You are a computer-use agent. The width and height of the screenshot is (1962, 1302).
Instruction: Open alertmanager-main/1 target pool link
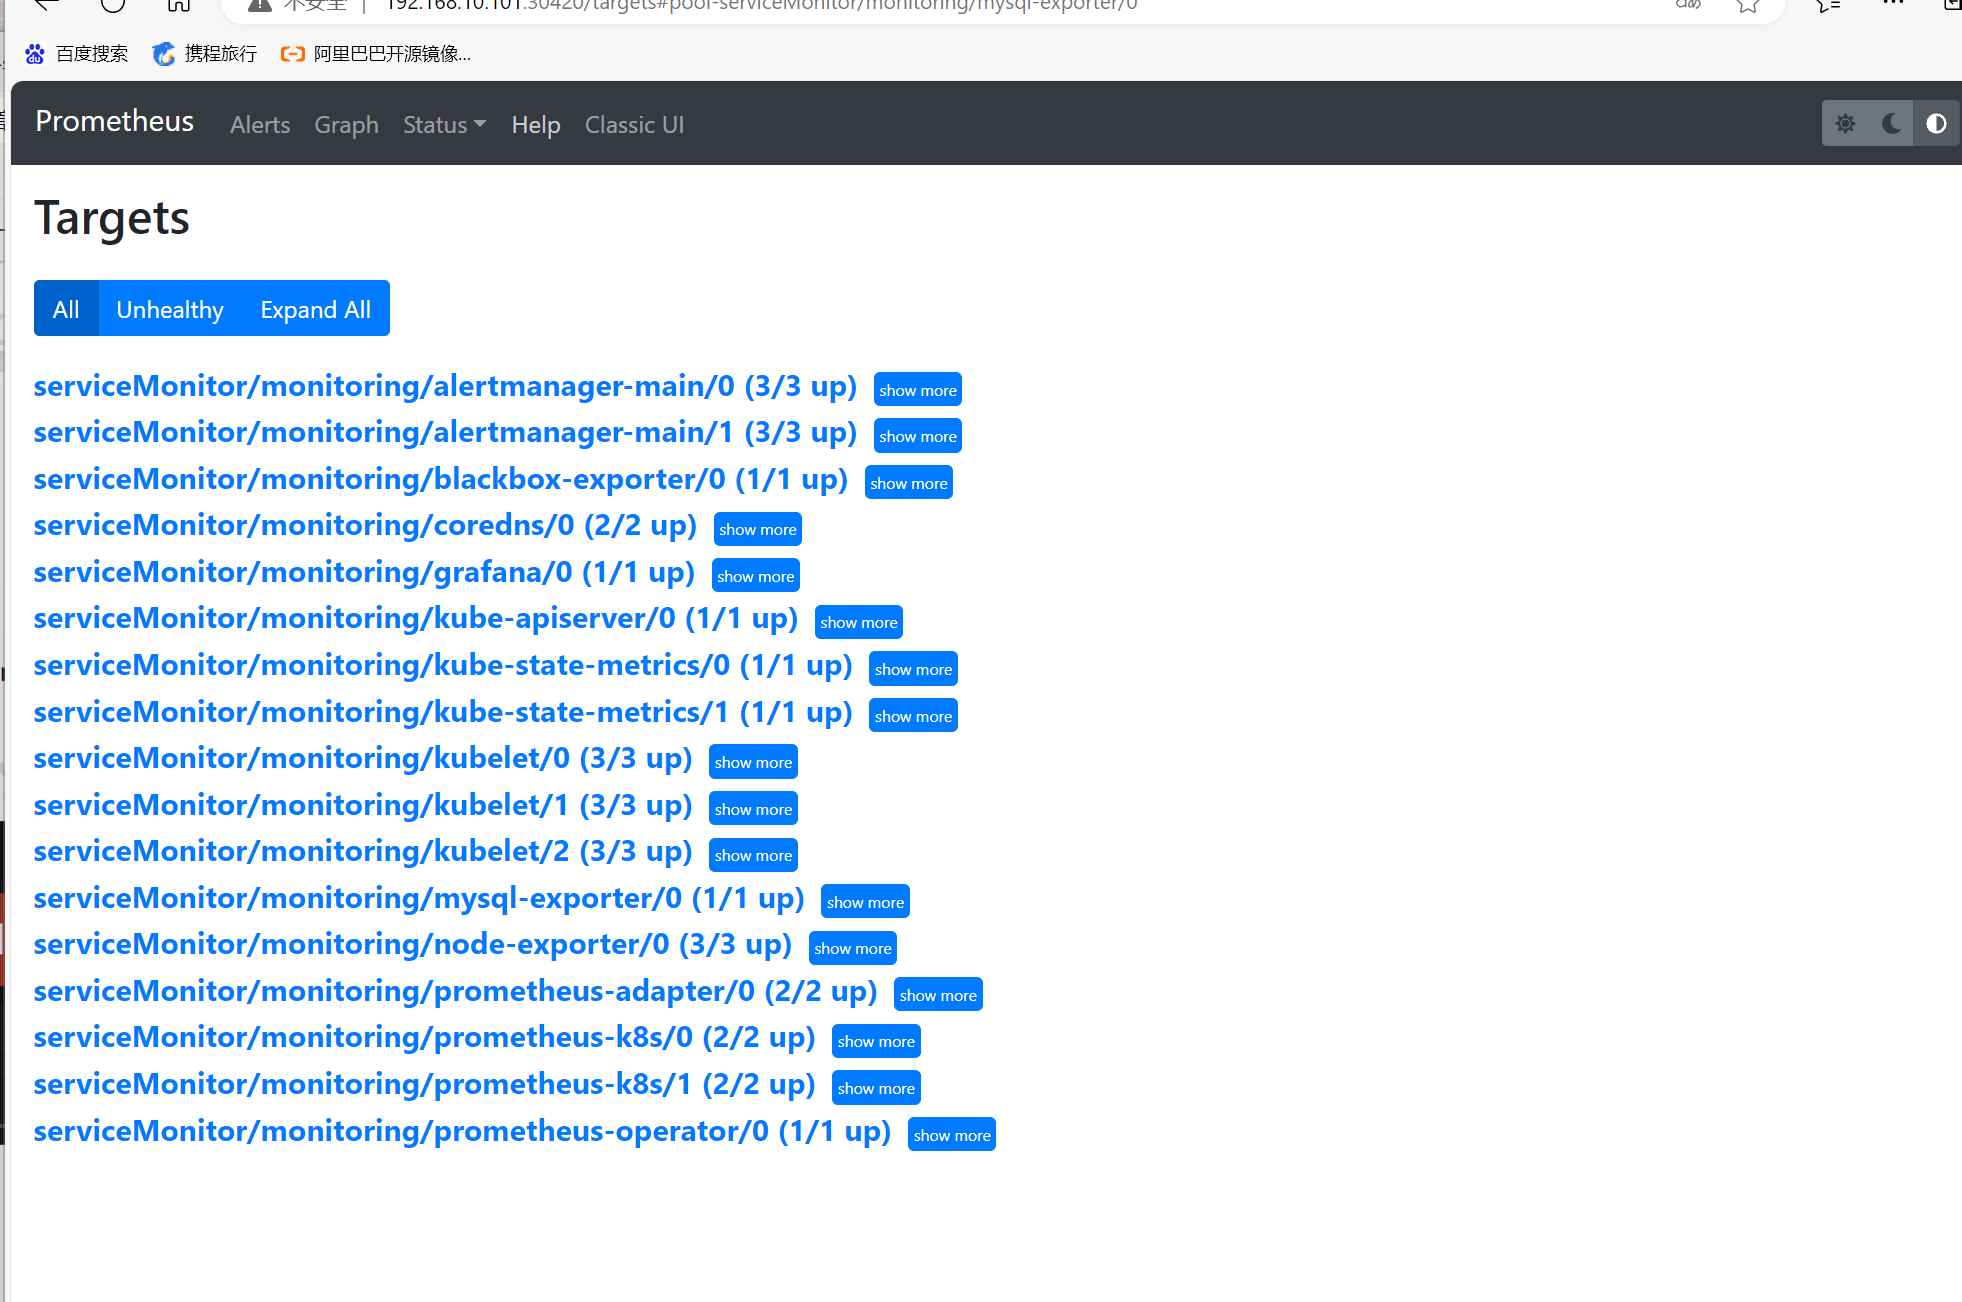(x=445, y=433)
